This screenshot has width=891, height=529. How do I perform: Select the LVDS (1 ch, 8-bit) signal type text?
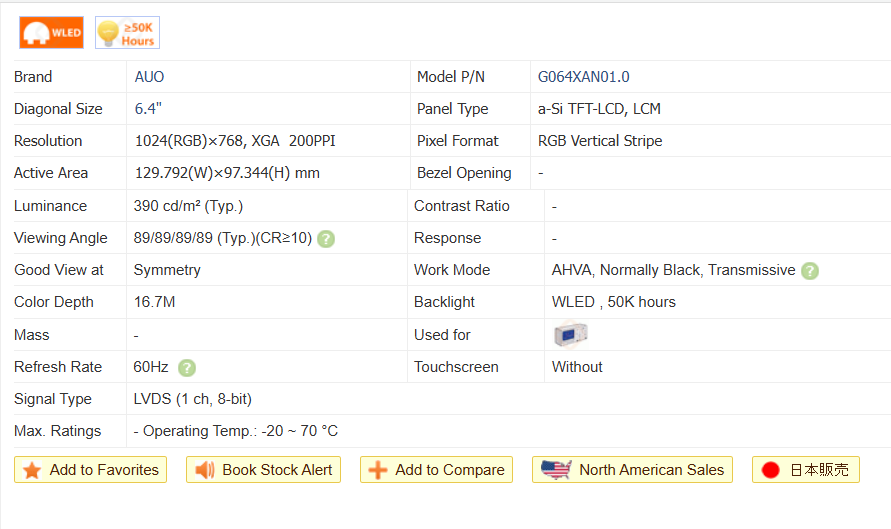[x=193, y=399]
